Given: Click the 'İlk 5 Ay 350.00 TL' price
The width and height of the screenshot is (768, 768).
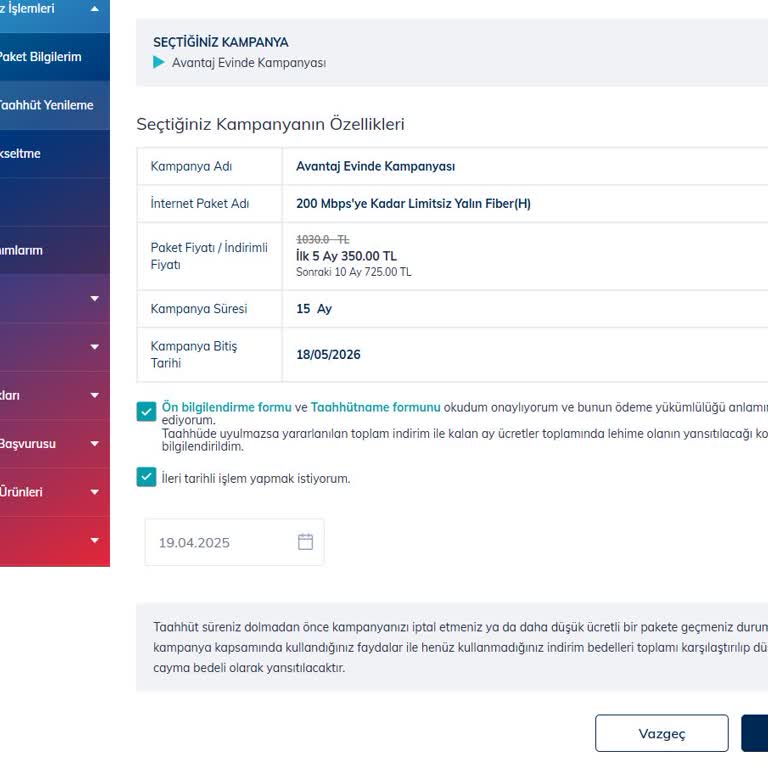Looking at the screenshot, I should (346, 256).
